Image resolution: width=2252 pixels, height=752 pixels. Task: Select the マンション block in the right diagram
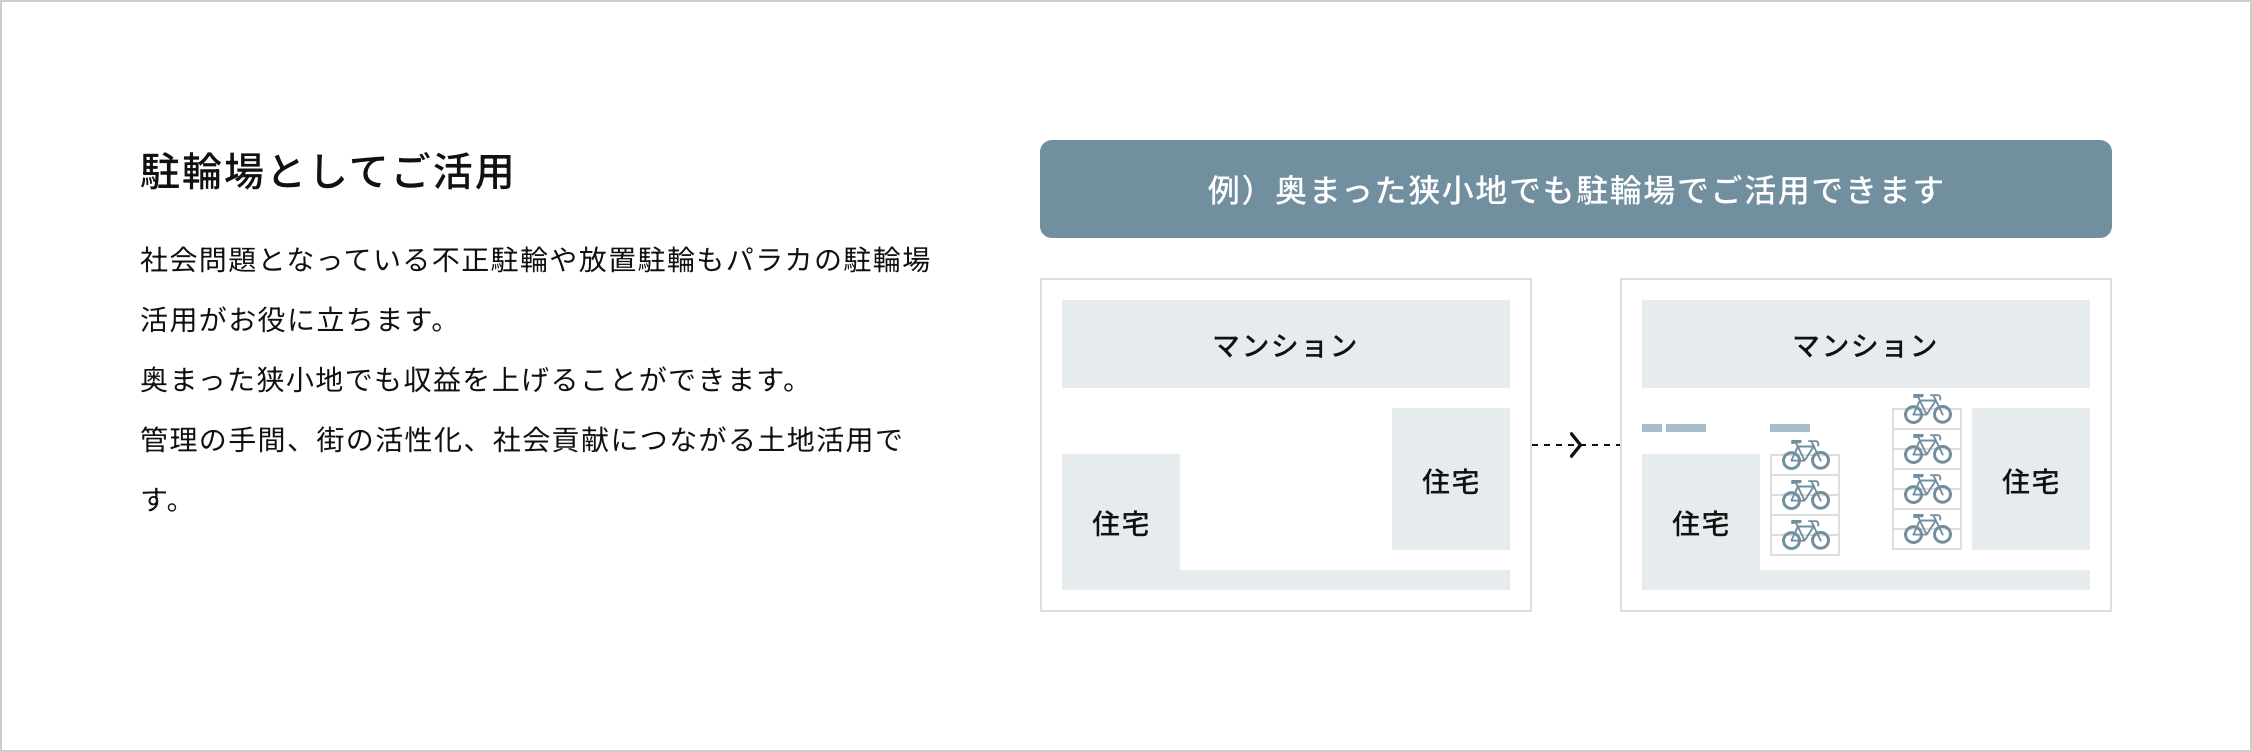click(x=1865, y=344)
